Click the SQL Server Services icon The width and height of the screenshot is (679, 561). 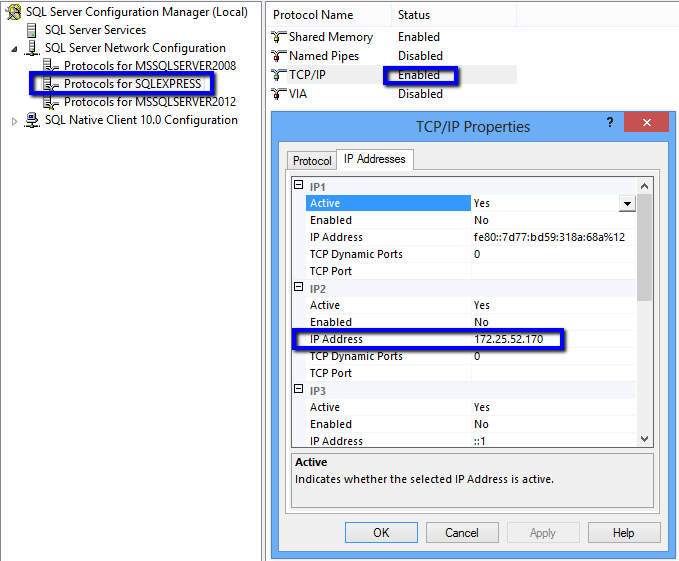pos(32,30)
